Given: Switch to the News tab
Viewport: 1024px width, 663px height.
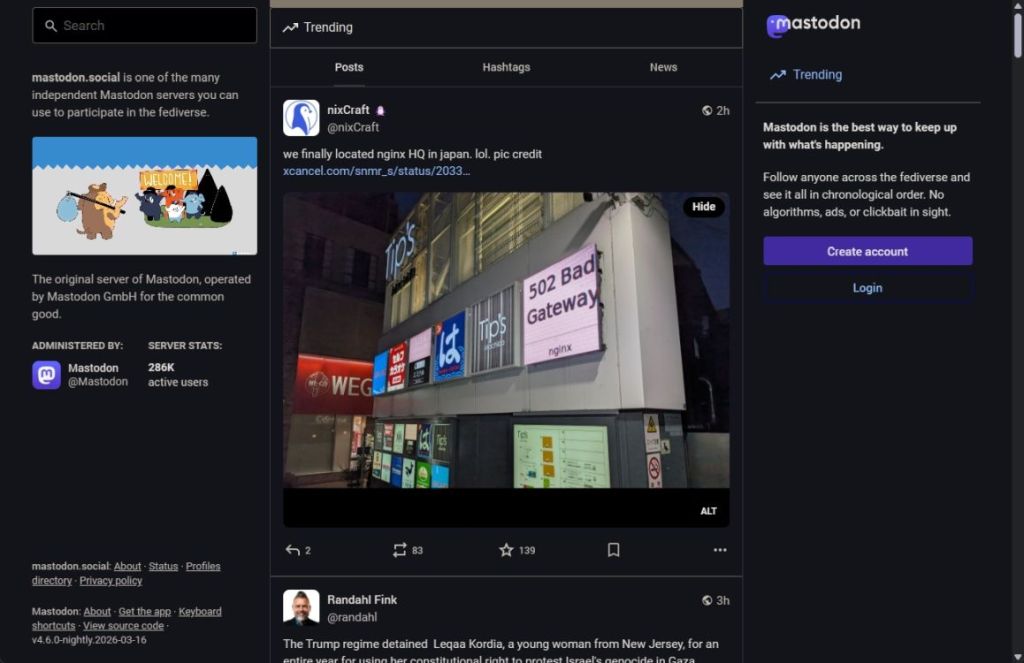Looking at the screenshot, I should click(x=663, y=67).
